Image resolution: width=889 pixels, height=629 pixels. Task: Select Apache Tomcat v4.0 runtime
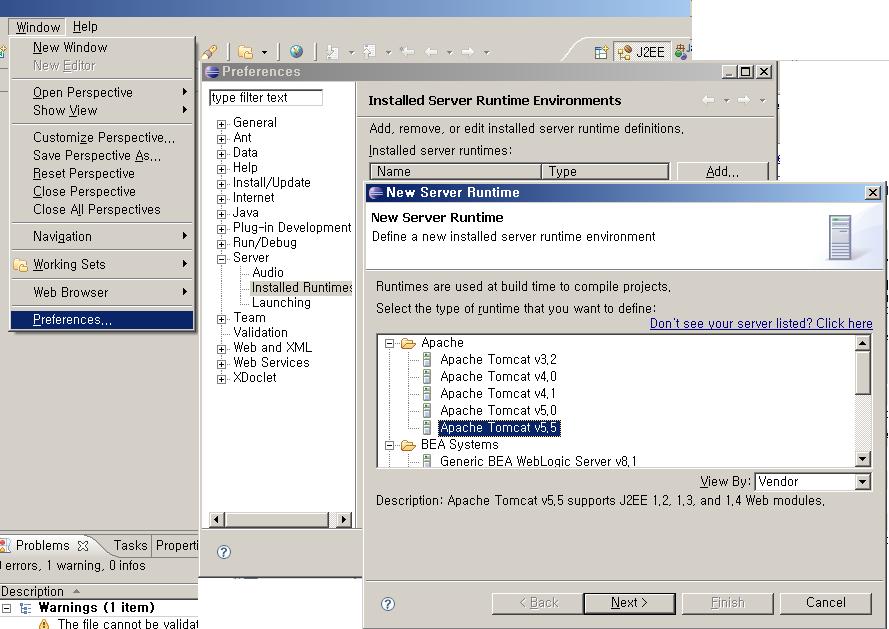point(498,377)
